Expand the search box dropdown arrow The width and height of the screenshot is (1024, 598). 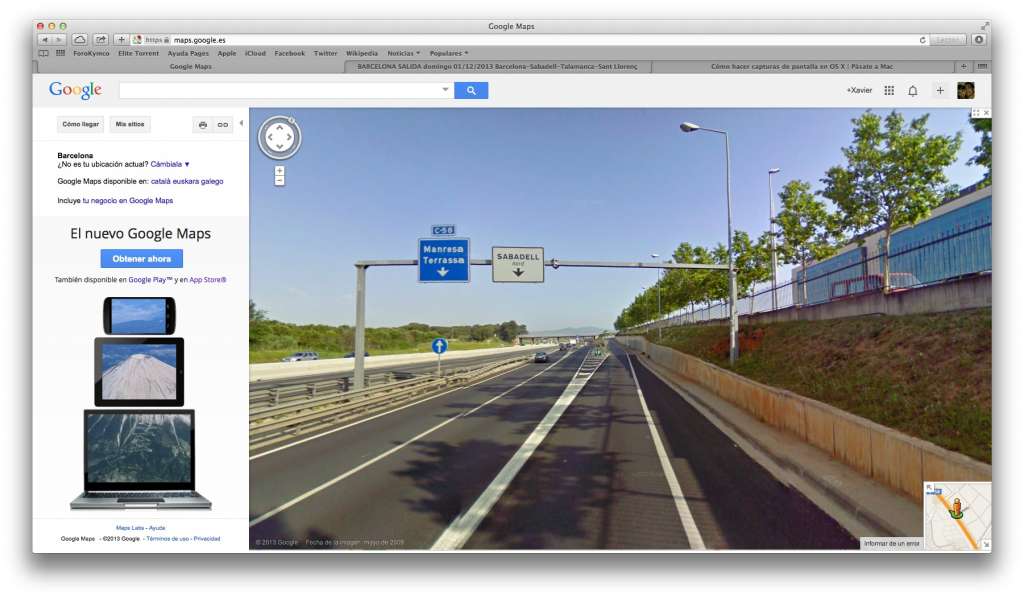click(x=445, y=89)
